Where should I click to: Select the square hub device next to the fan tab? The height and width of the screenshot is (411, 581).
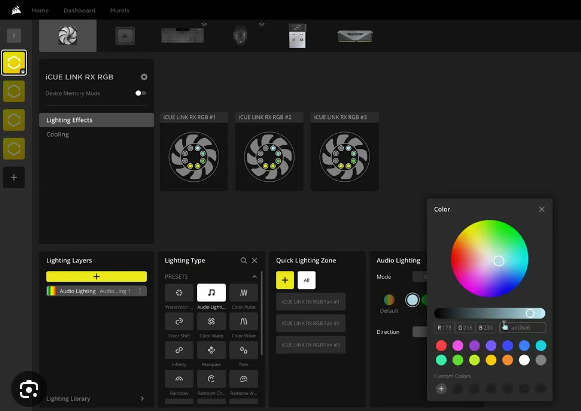(x=125, y=36)
